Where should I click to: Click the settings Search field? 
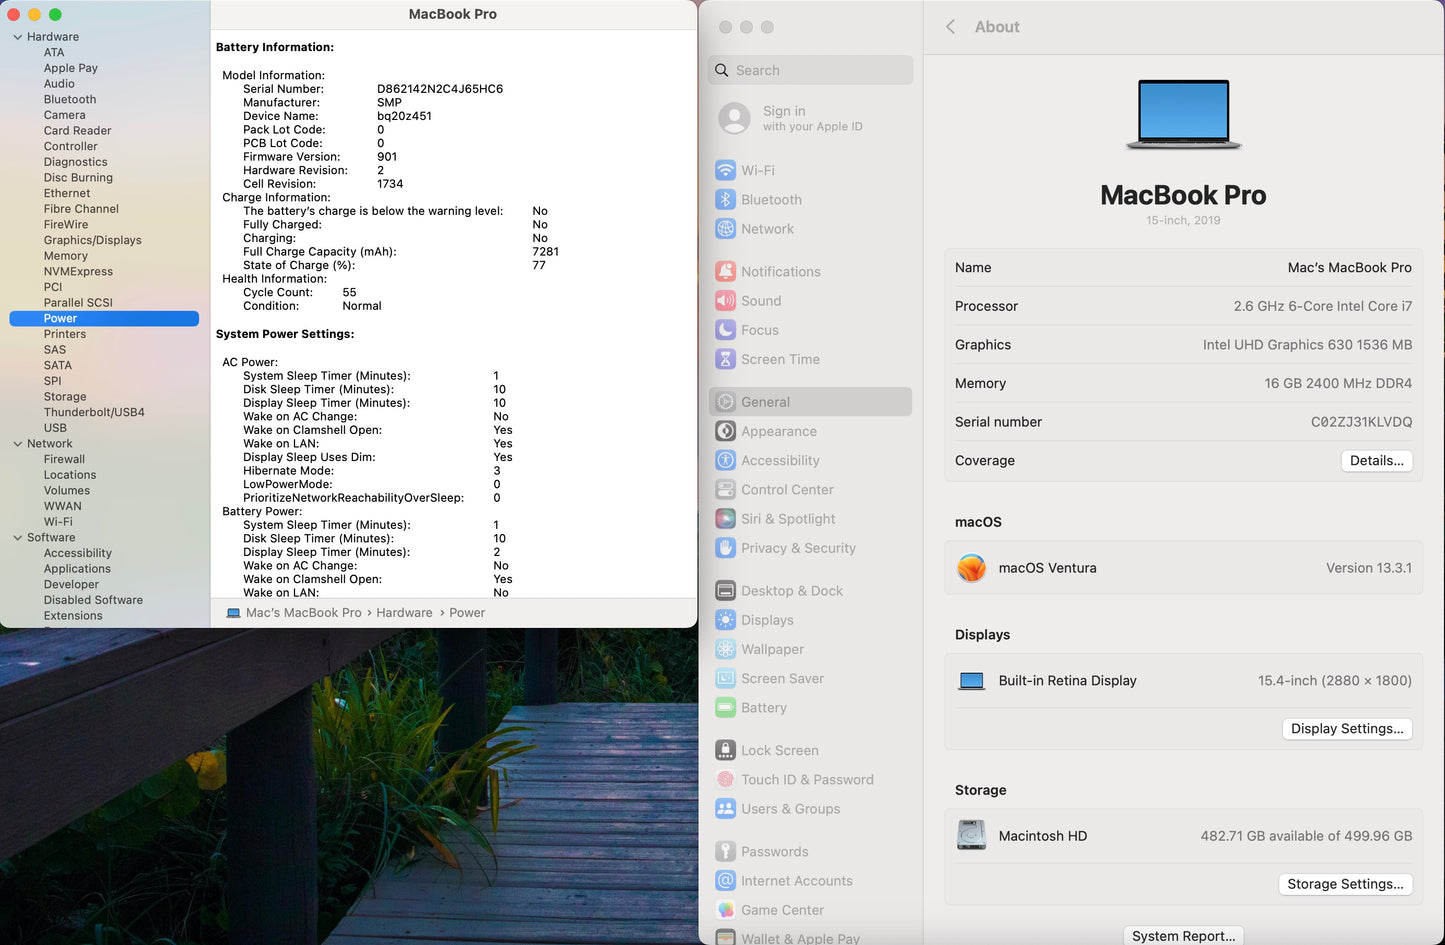[810, 70]
